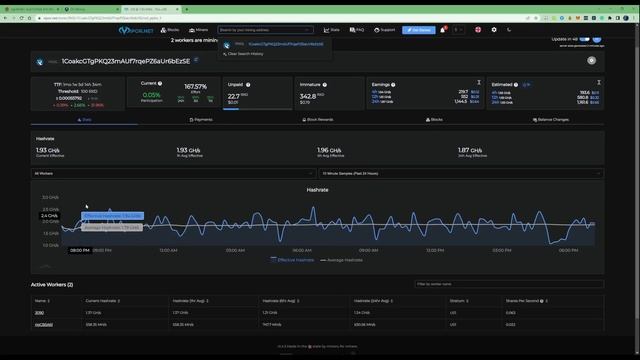This screenshot has height=360, width=640.
Task: Click the Estimated card top-right icon
Action: 599,82
